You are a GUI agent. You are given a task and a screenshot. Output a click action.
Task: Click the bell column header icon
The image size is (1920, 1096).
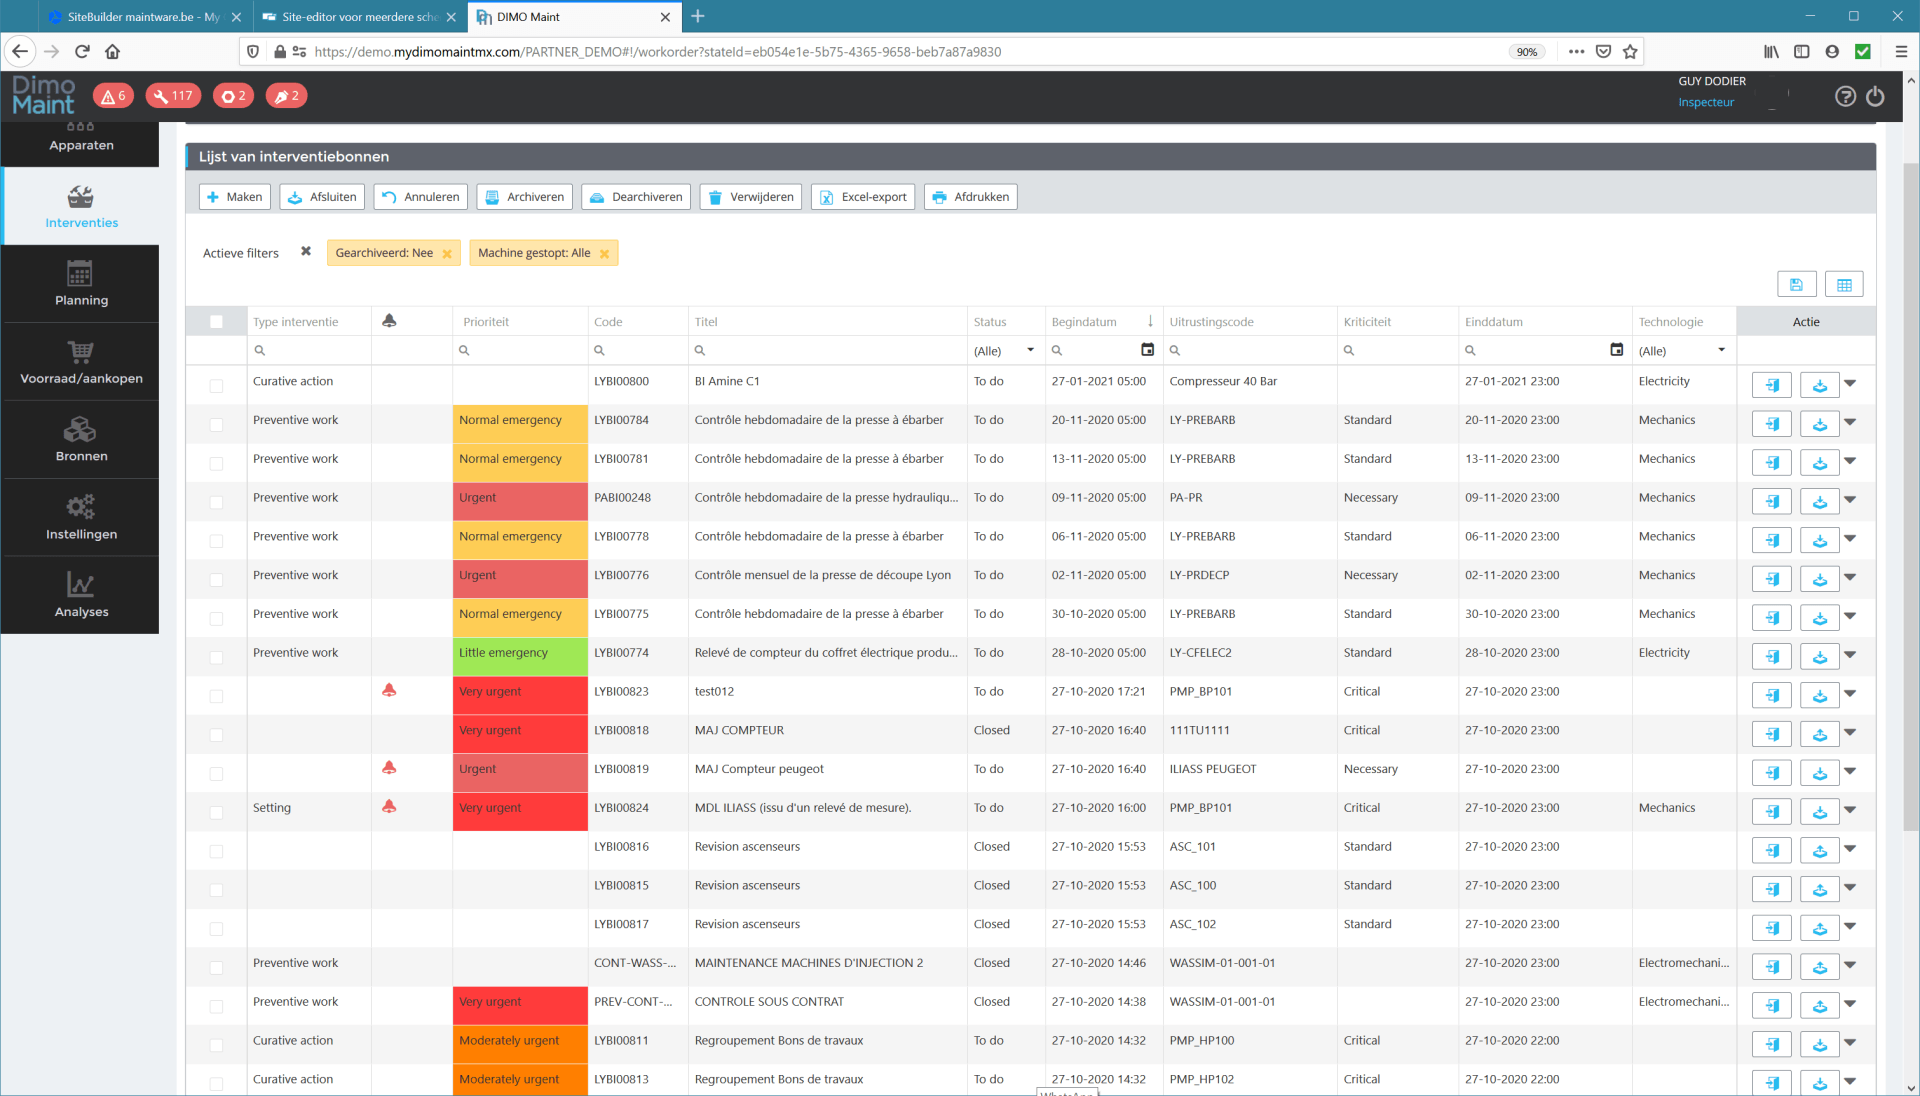coord(389,321)
